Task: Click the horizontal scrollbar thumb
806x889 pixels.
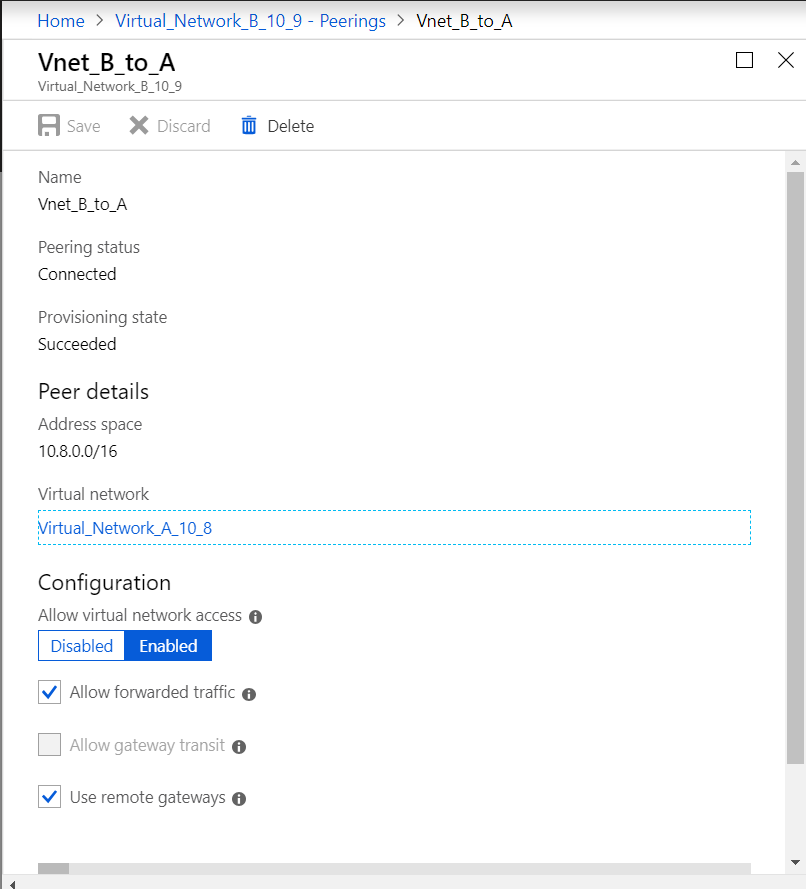Action: (x=53, y=869)
